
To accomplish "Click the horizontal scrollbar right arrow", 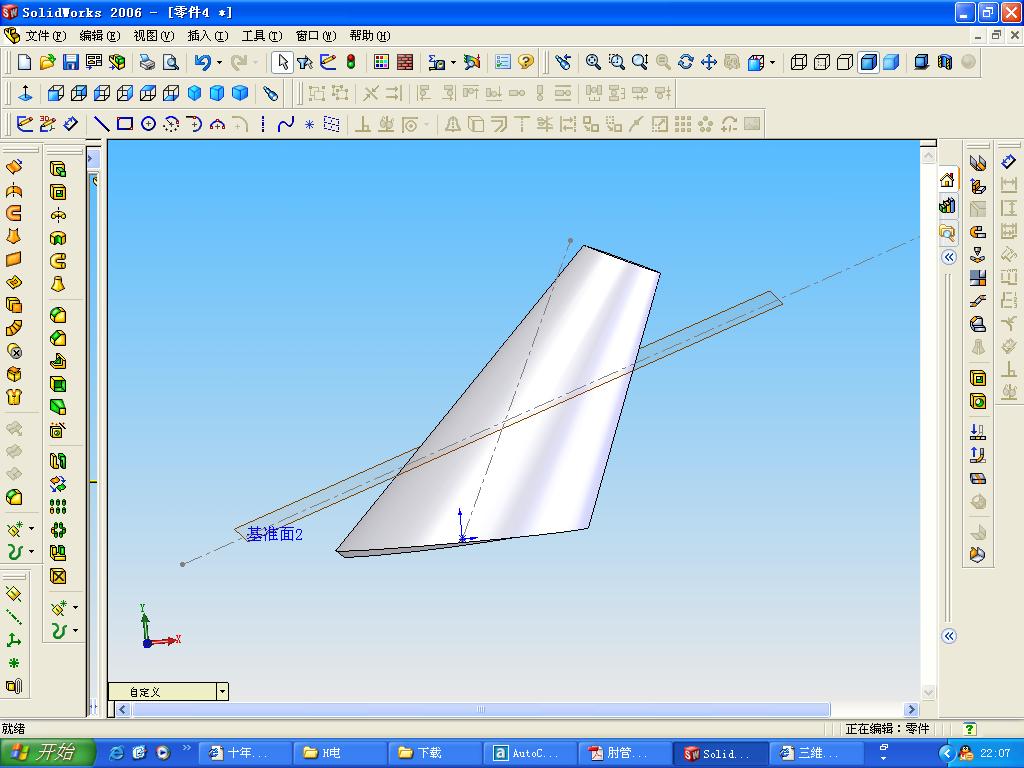I will [x=911, y=709].
